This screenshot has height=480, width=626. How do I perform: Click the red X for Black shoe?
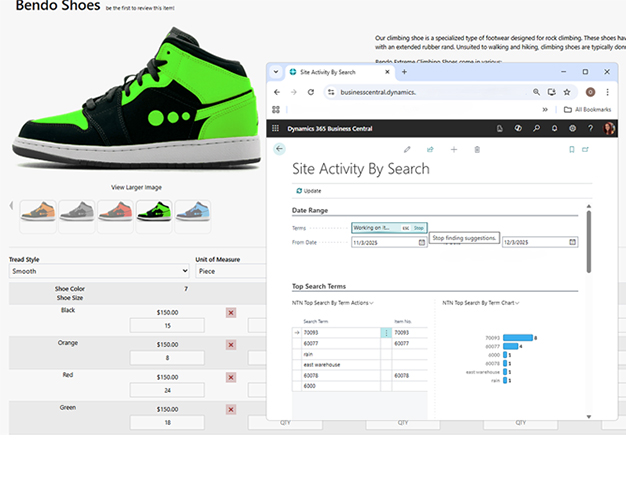point(231,313)
